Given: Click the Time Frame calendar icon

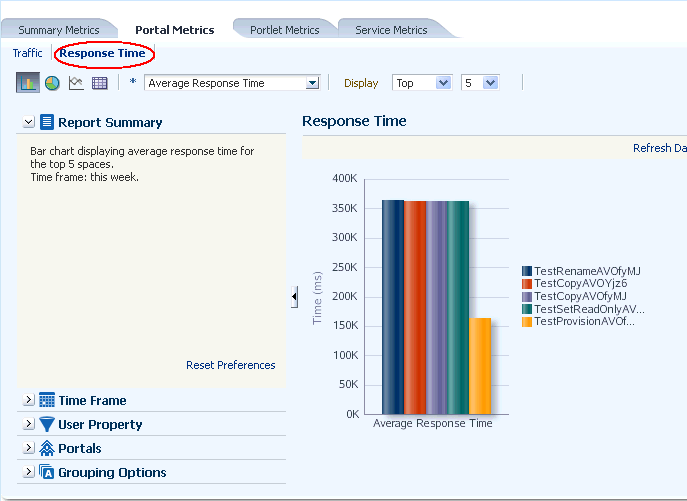Looking at the screenshot, I should [47, 400].
